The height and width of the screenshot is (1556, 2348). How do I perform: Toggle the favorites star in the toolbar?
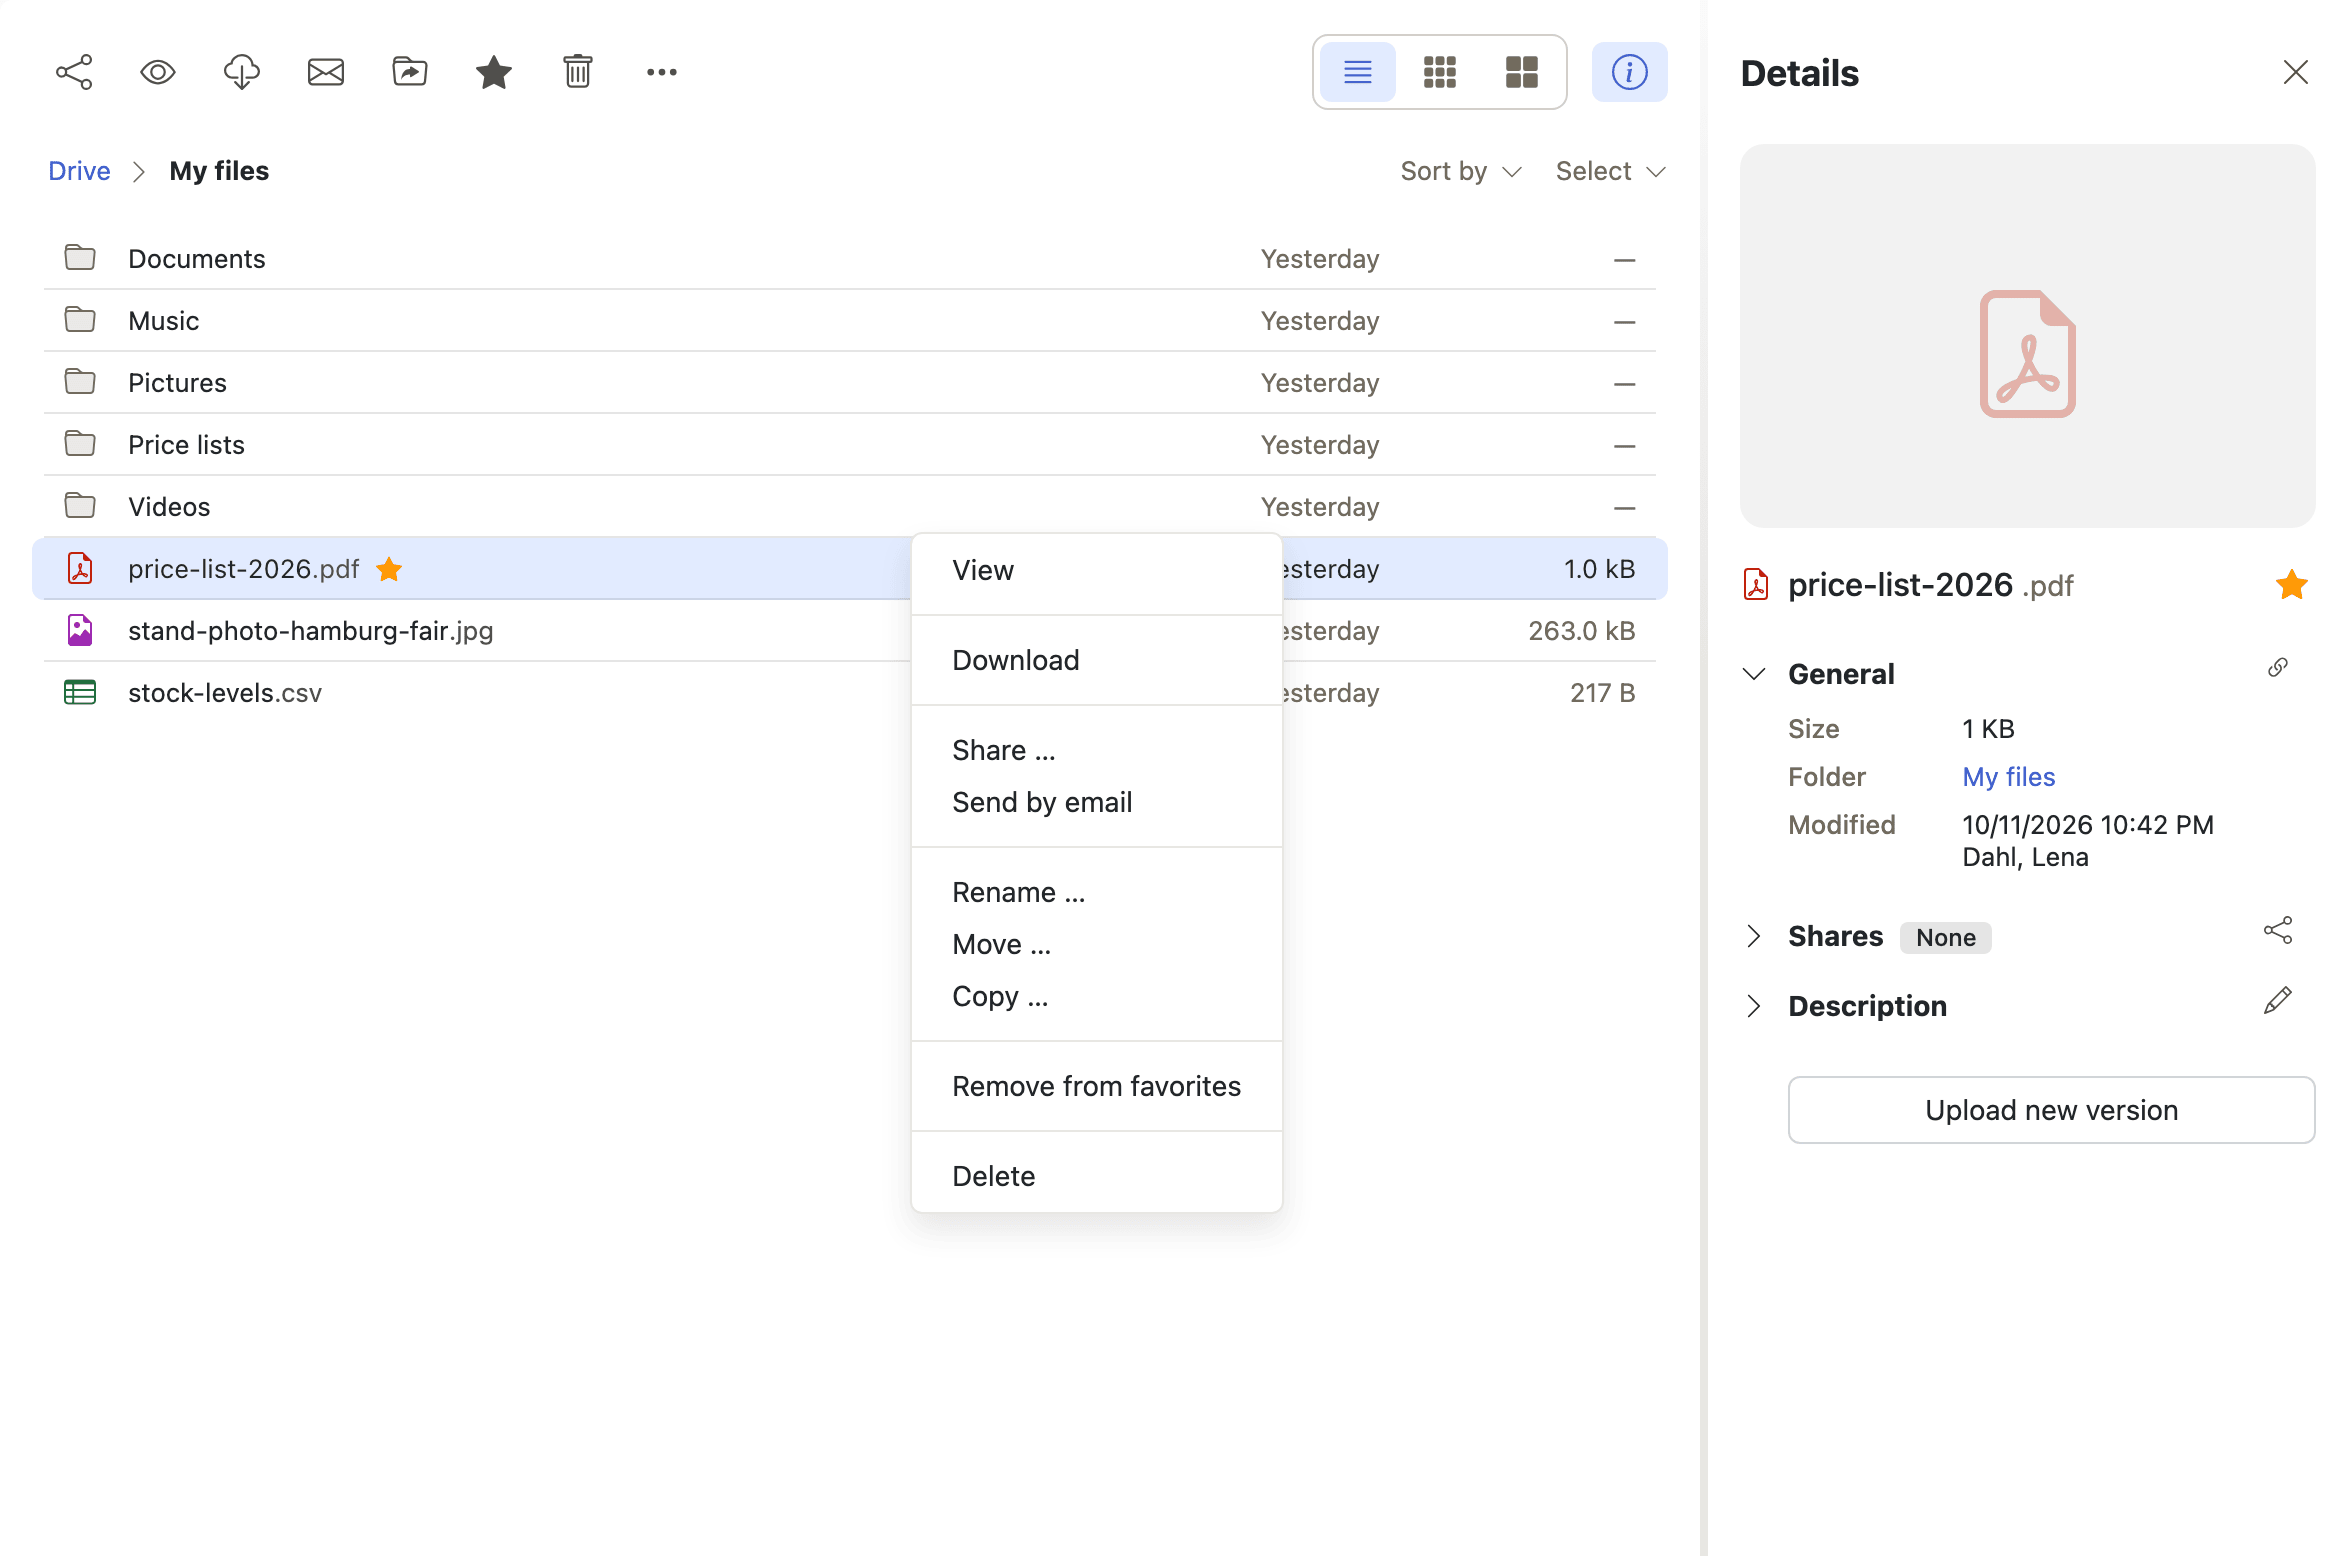click(x=494, y=72)
